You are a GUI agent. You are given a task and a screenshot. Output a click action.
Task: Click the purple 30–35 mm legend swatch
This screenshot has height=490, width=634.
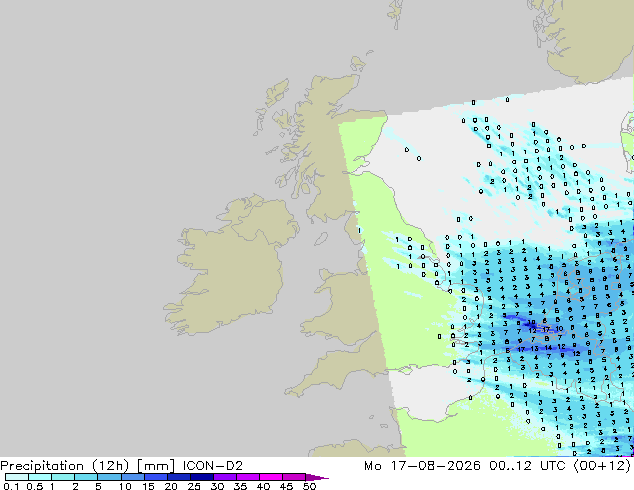(x=225, y=477)
